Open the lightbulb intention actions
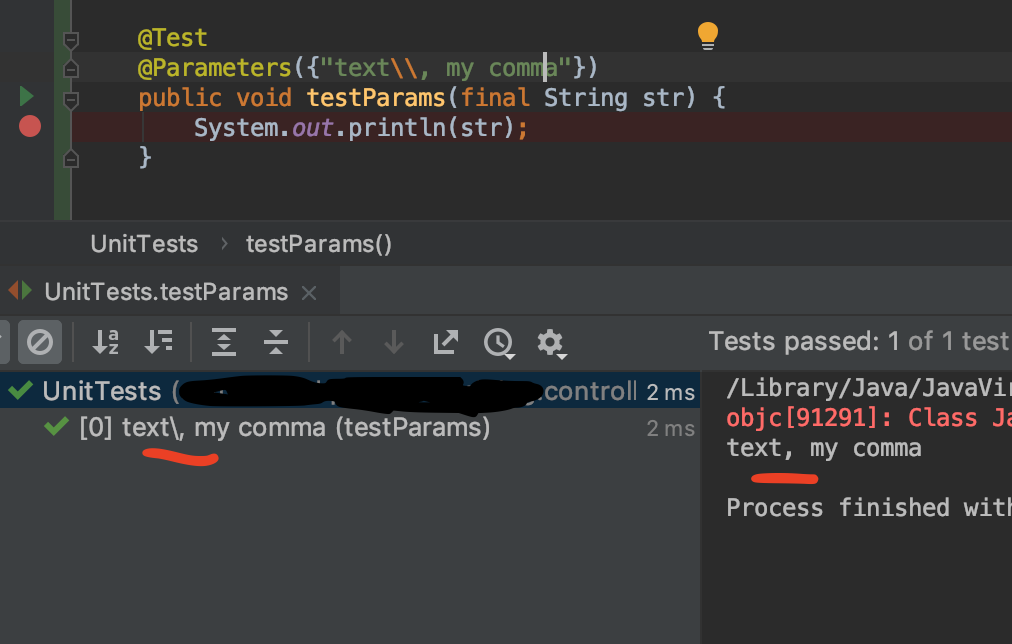 point(707,34)
